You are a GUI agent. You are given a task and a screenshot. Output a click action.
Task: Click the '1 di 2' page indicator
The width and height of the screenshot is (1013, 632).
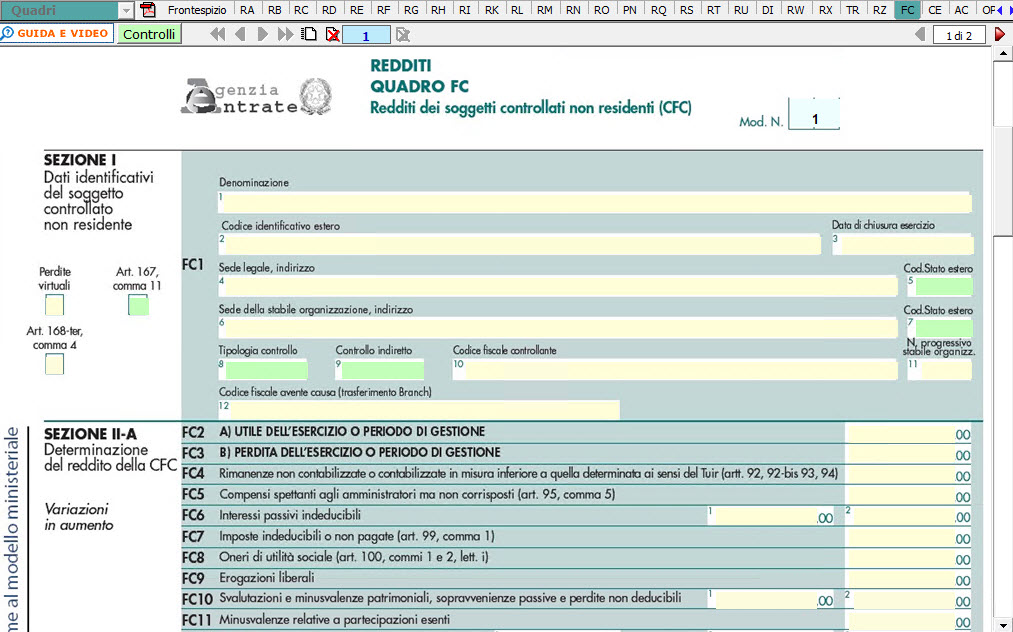coord(959,35)
